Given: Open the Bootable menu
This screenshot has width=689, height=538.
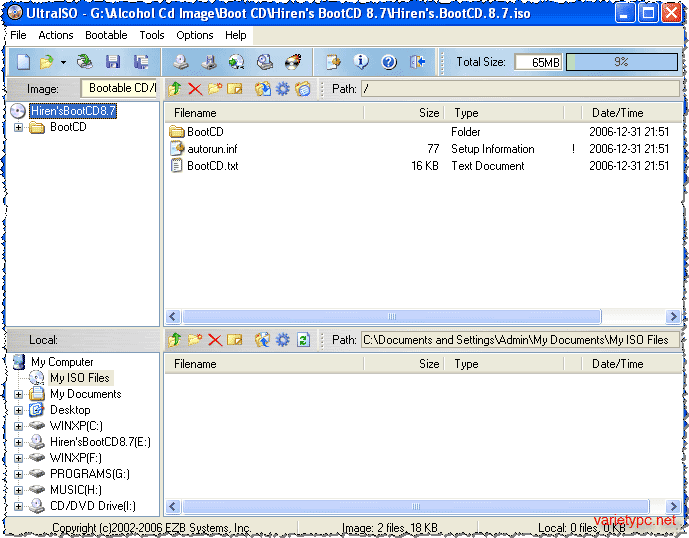Looking at the screenshot, I should [x=106, y=35].
